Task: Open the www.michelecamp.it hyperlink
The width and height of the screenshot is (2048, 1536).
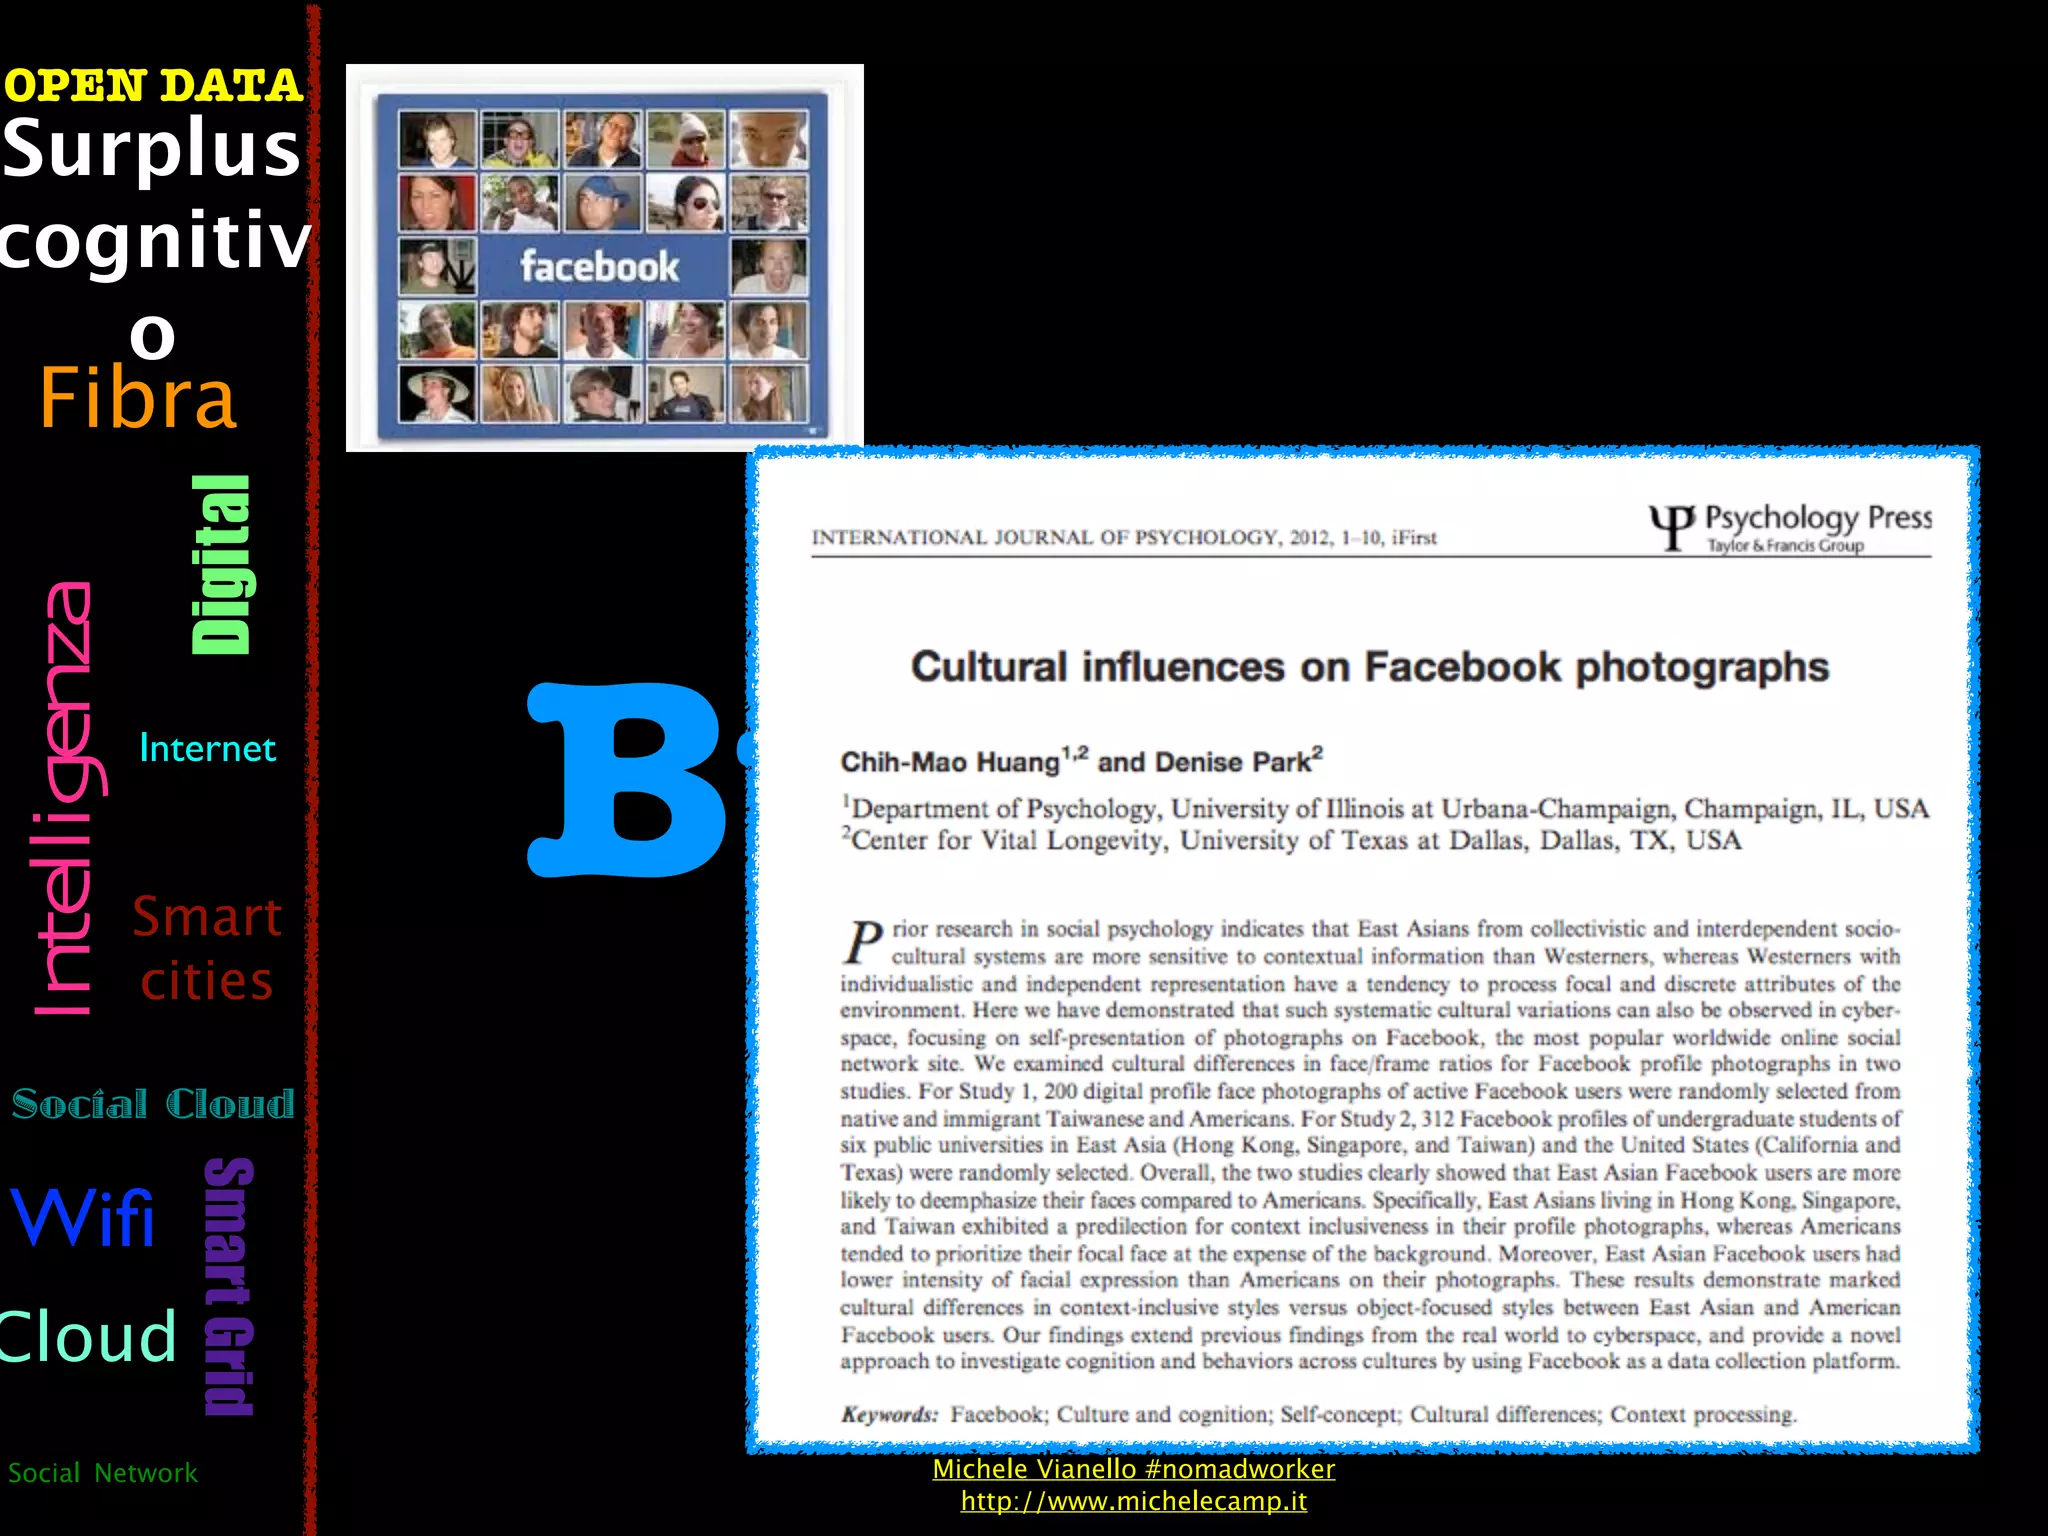Action: click(x=1133, y=1501)
